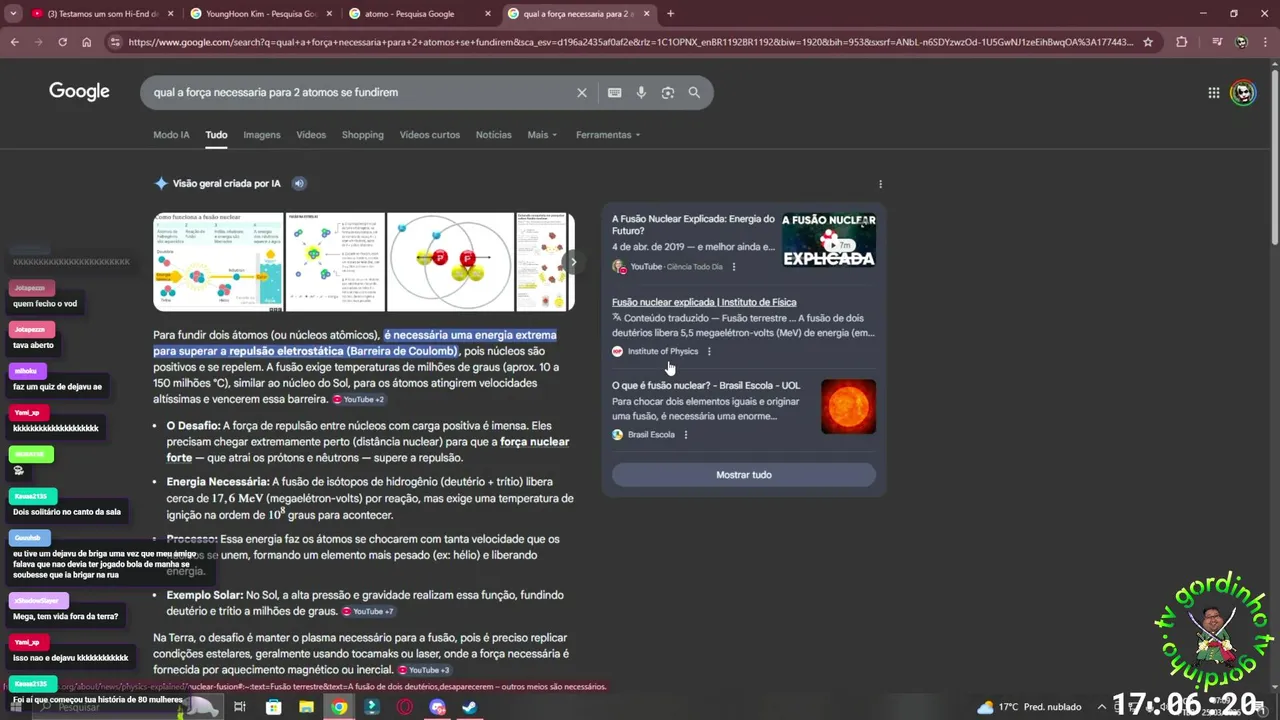
Task: Clear the search query with the X
Action: pyautogui.click(x=582, y=92)
